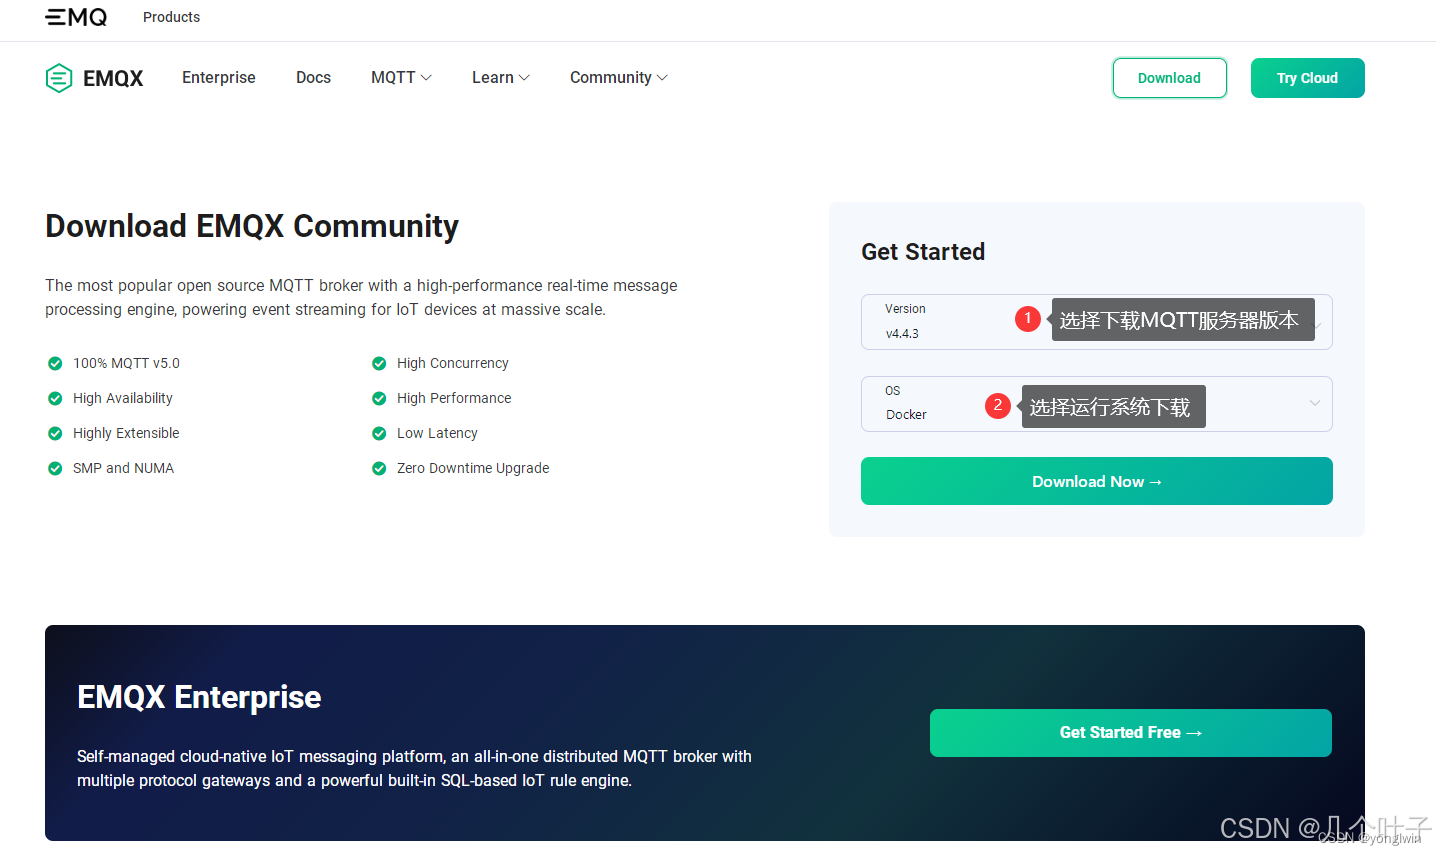
Task: Click the "100% MQTT v5.0" feature text
Action: click(x=126, y=363)
